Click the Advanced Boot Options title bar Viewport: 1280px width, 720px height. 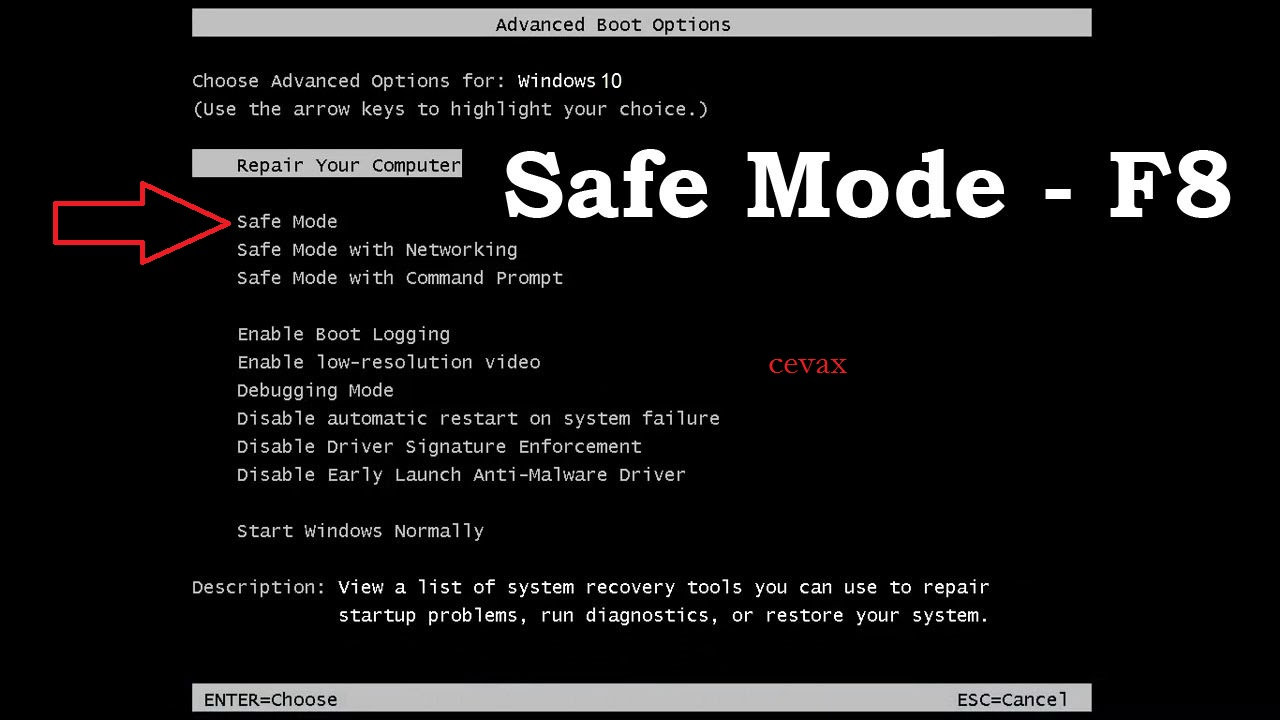coord(641,24)
